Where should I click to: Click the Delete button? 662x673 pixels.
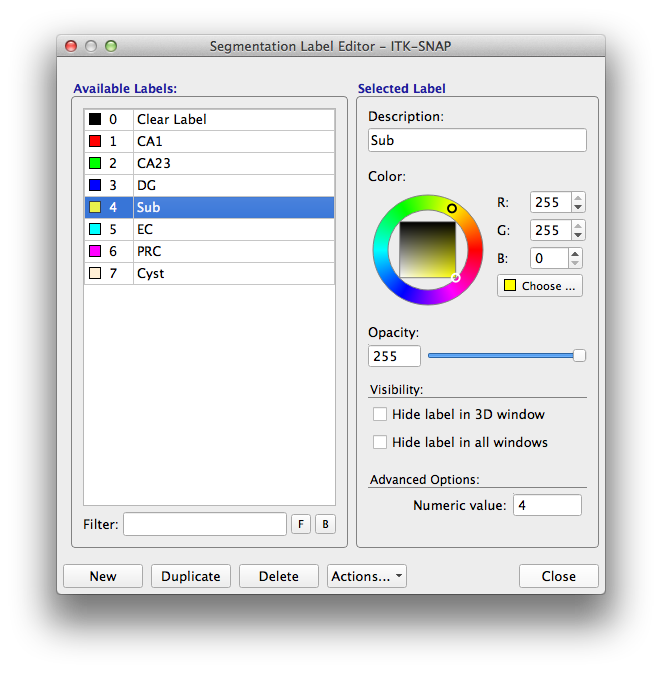pyautogui.click(x=279, y=576)
